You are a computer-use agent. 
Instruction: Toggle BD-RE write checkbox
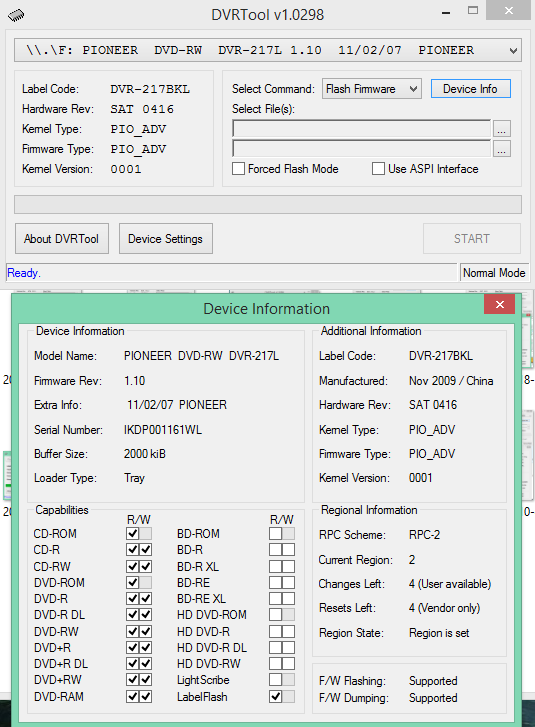[288, 582]
